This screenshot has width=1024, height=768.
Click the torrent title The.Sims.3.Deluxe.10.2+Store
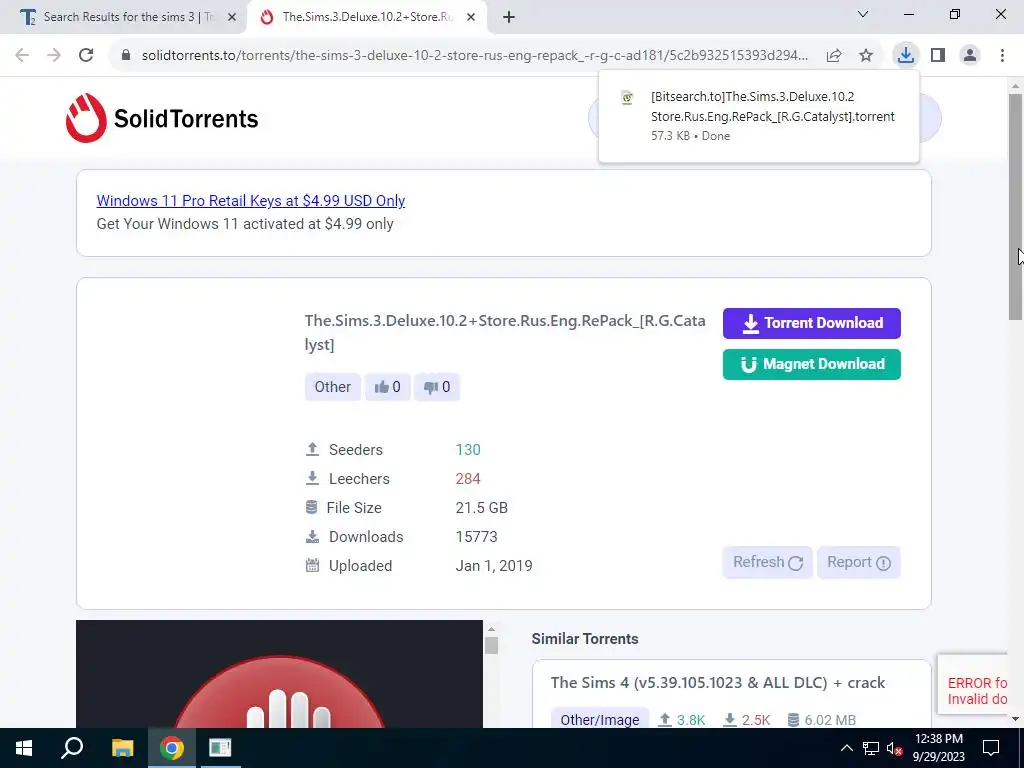pyautogui.click(x=505, y=332)
